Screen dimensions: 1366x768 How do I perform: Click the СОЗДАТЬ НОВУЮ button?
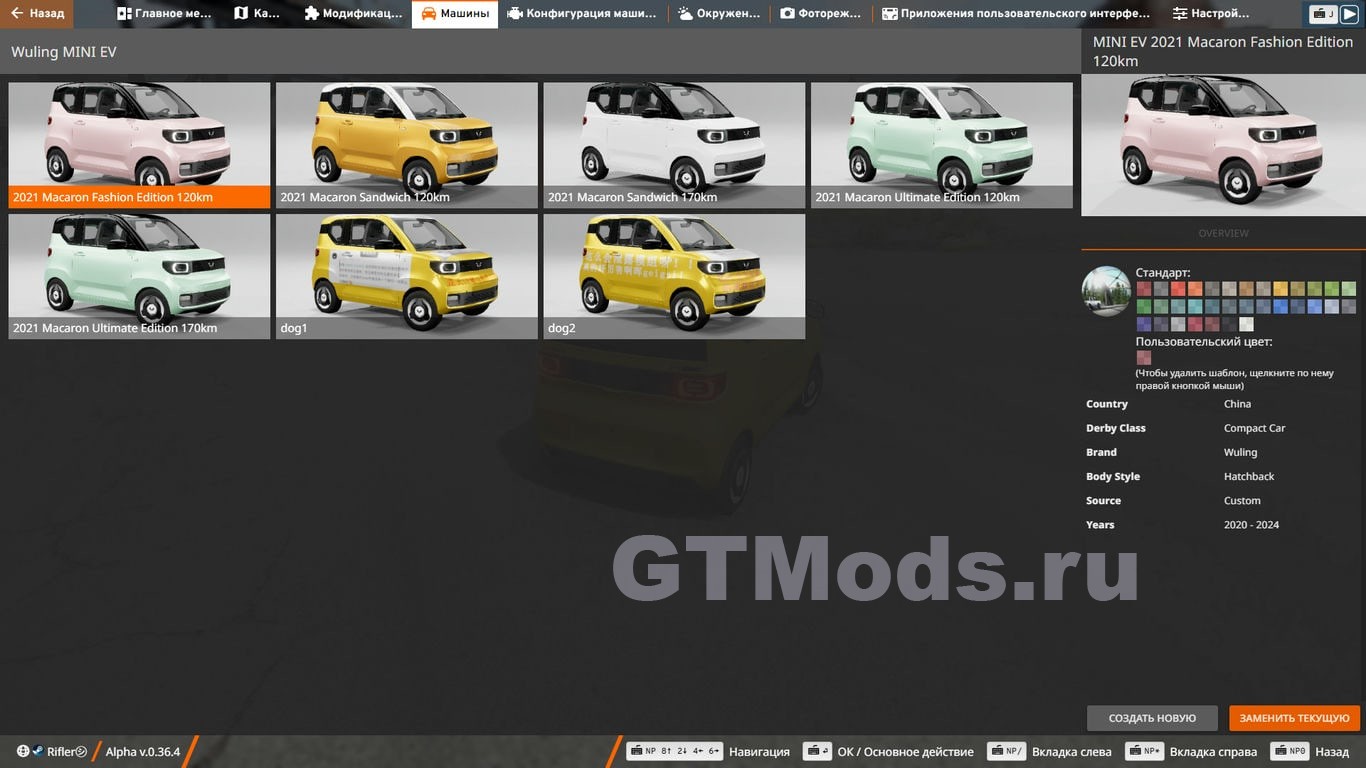pos(1152,718)
